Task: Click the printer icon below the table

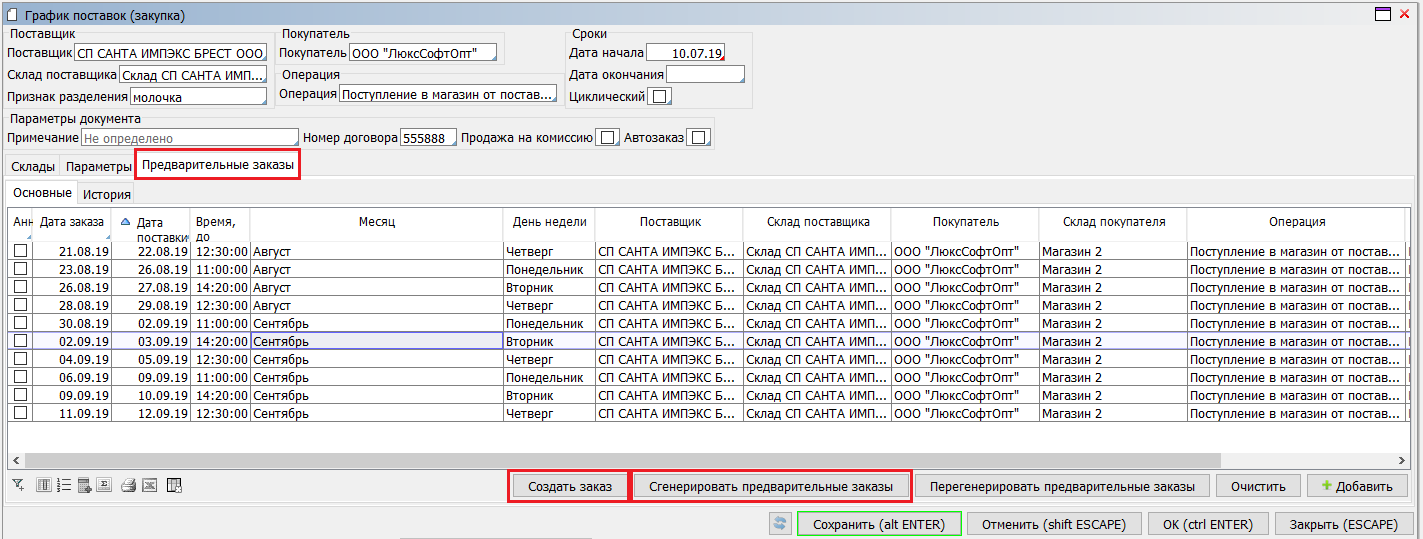Action: pyautogui.click(x=128, y=486)
